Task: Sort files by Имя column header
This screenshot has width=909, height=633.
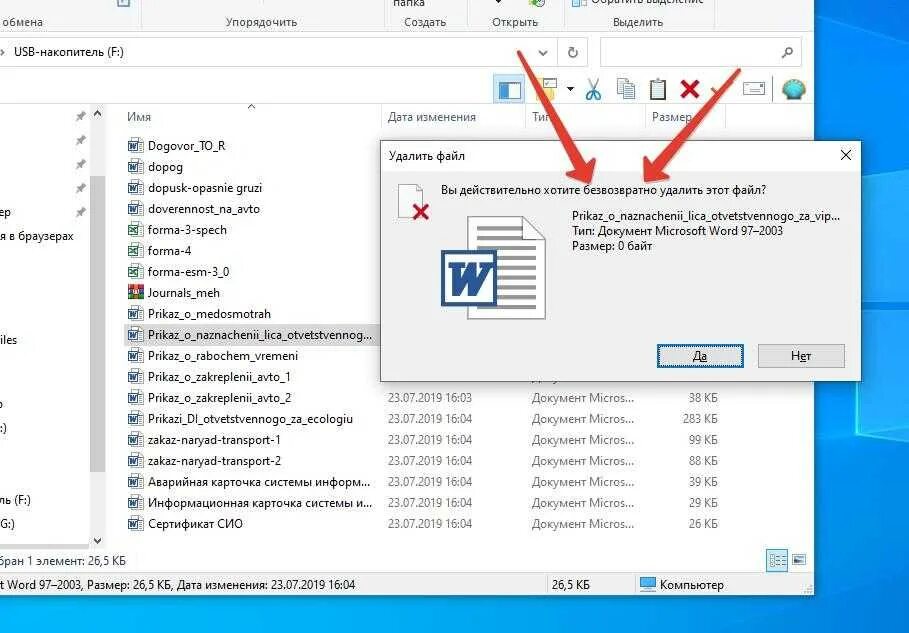Action: click(x=139, y=117)
